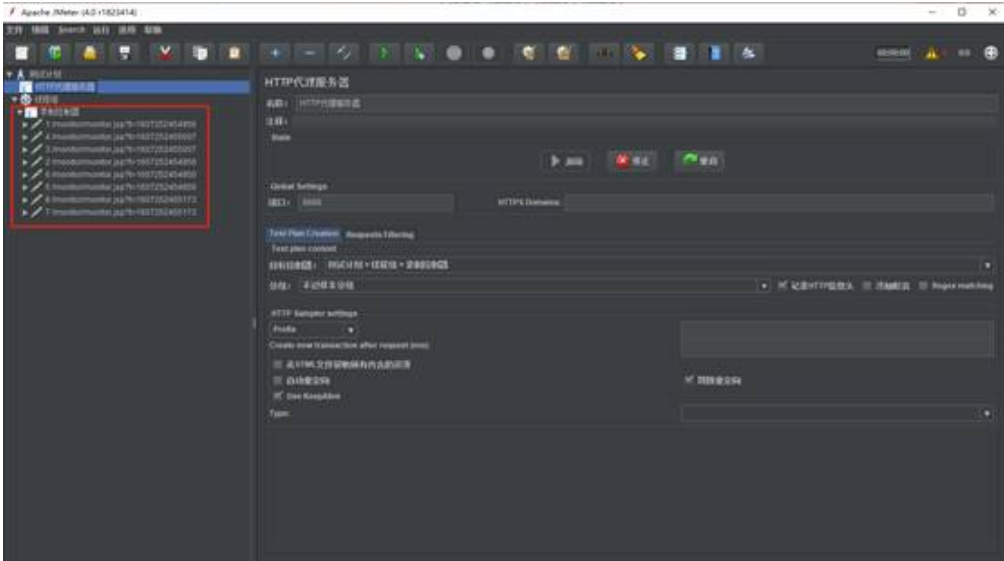Viewport: 1004px width, 561px height.
Task: Click the green 重启 restart button
Action: pyautogui.click(x=700, y=161)
